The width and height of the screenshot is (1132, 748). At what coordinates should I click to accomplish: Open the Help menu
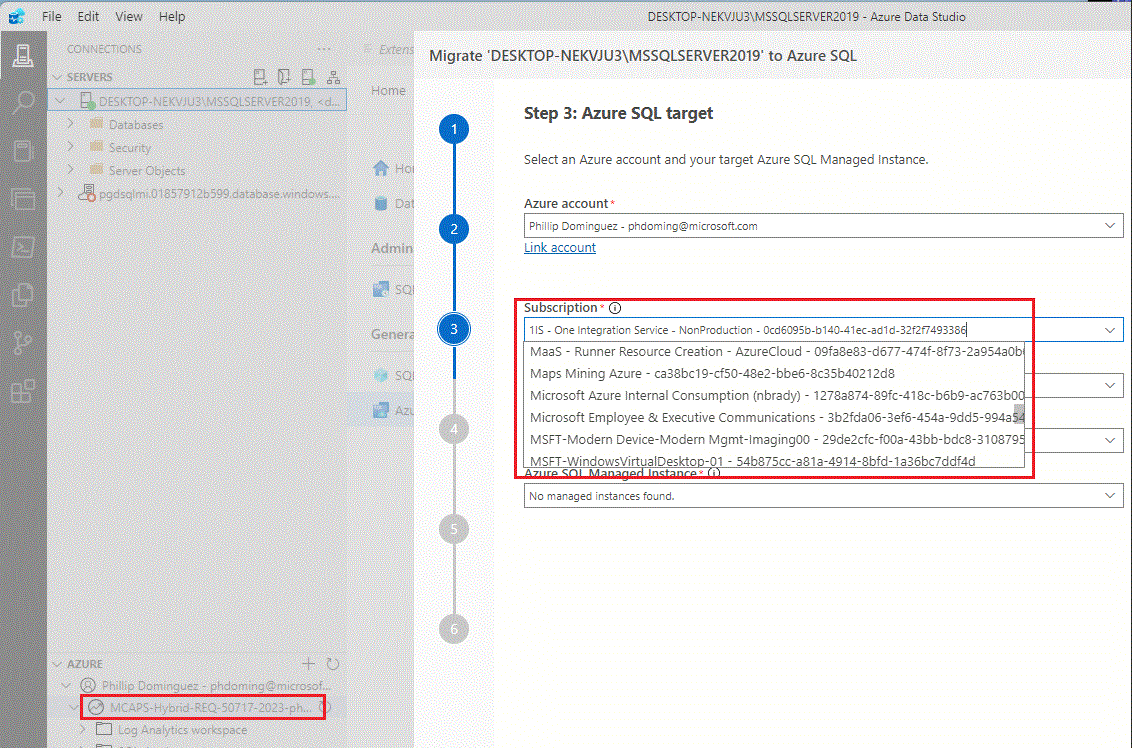tap(172, 16)
